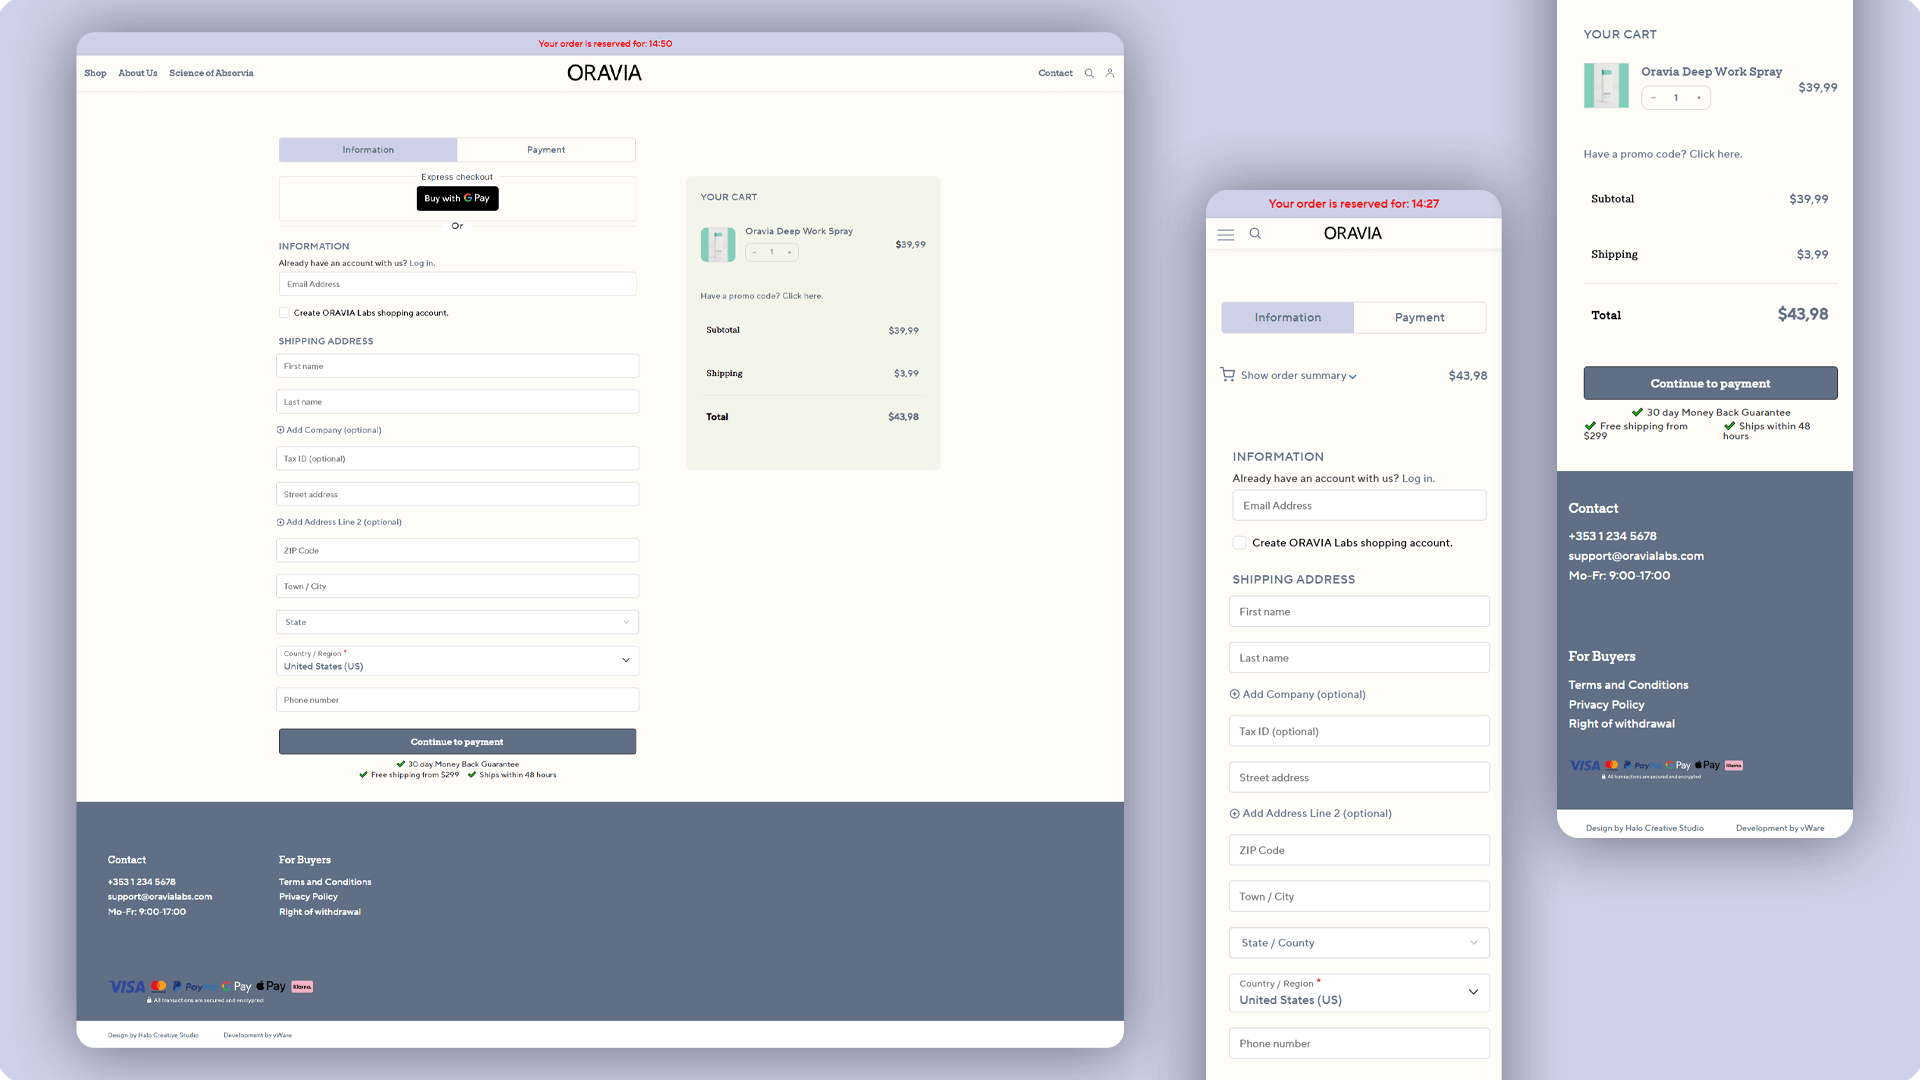Open the About Us menu item

138,73
